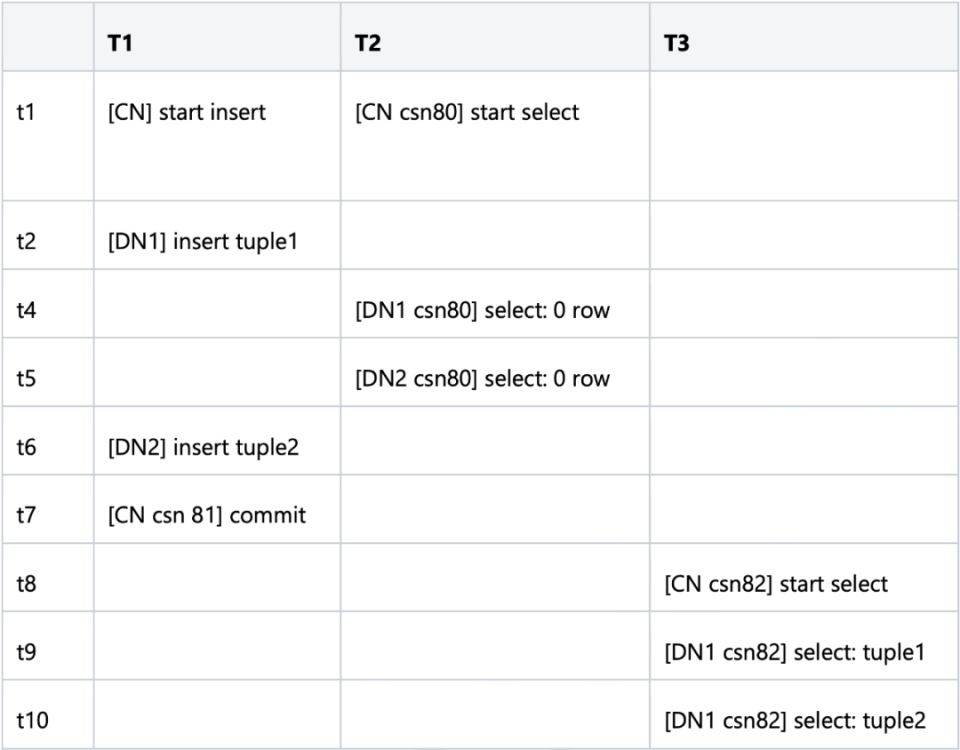Click "[DN2 csn80] select: 0 row" text
This screenshot has height=750, width=960.
[x=482, y=378]
